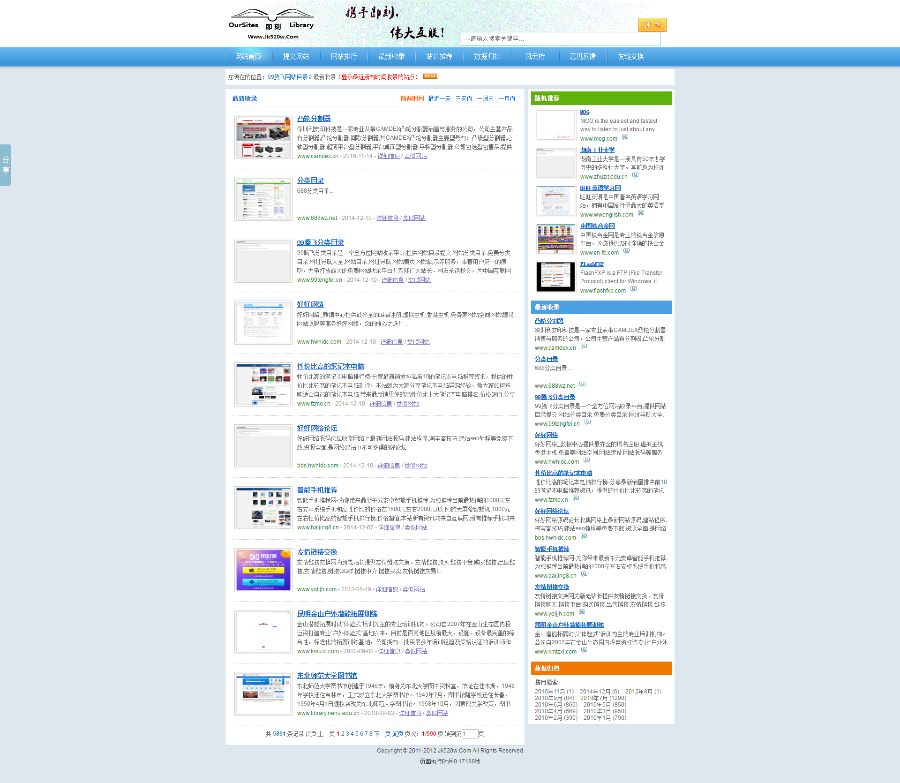Open 网站首页 in the navigation bar

(x=248, y=56)
